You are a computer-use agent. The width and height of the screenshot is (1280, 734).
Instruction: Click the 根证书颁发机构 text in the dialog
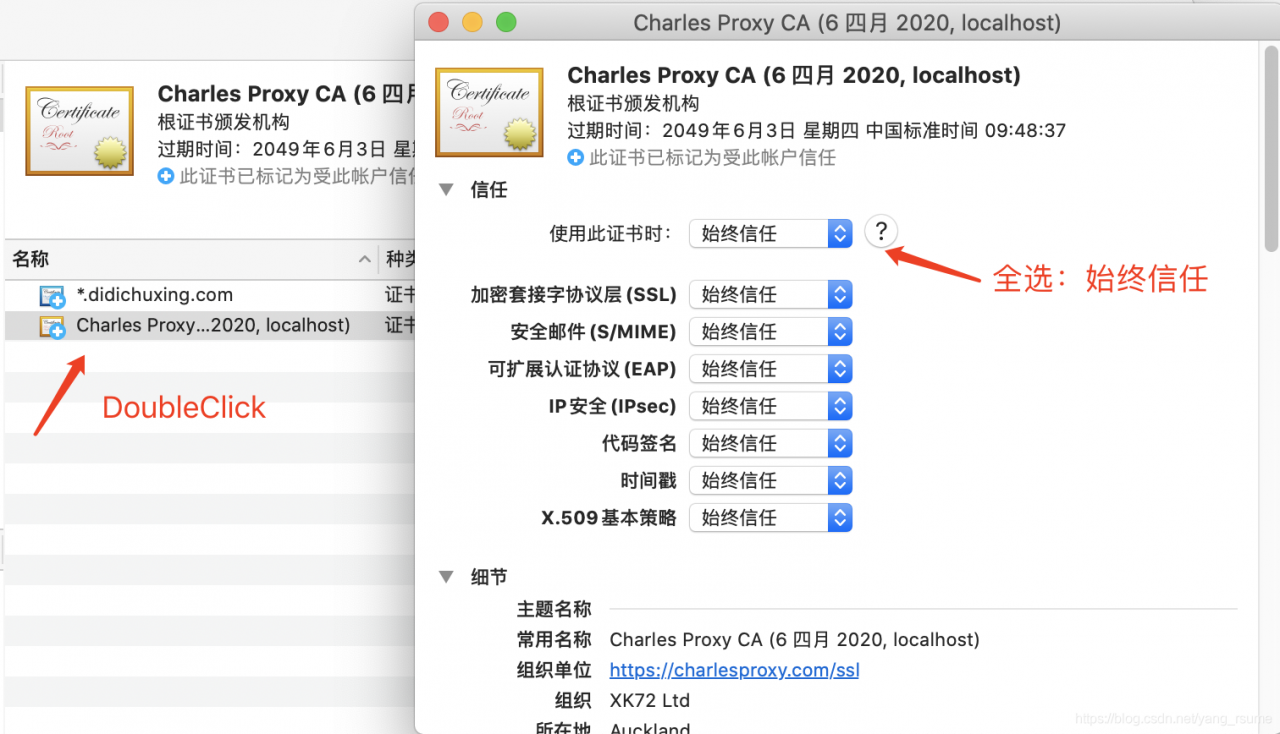[633, 103]
